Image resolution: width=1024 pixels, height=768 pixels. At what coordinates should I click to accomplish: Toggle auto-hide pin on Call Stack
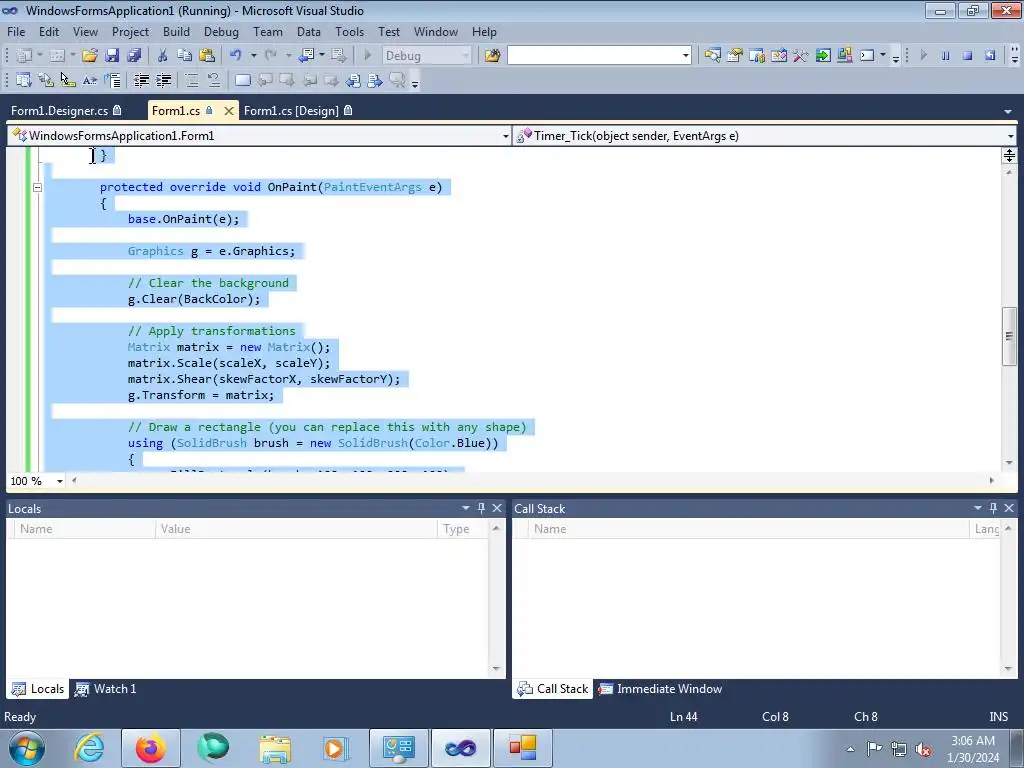(x=993, y=508)
